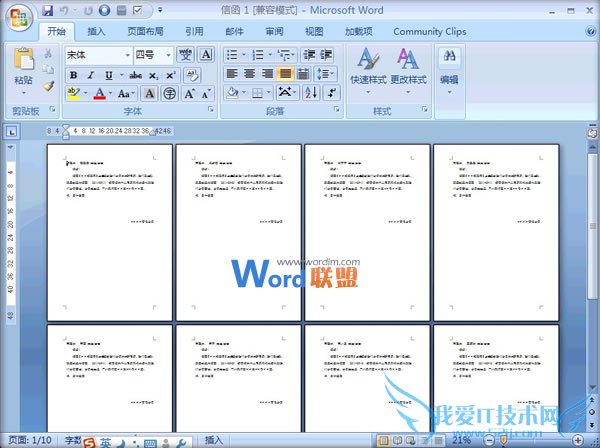600x448 pixels.
Task: Switch to the 页面布局 tab
Action: (145, 32)
